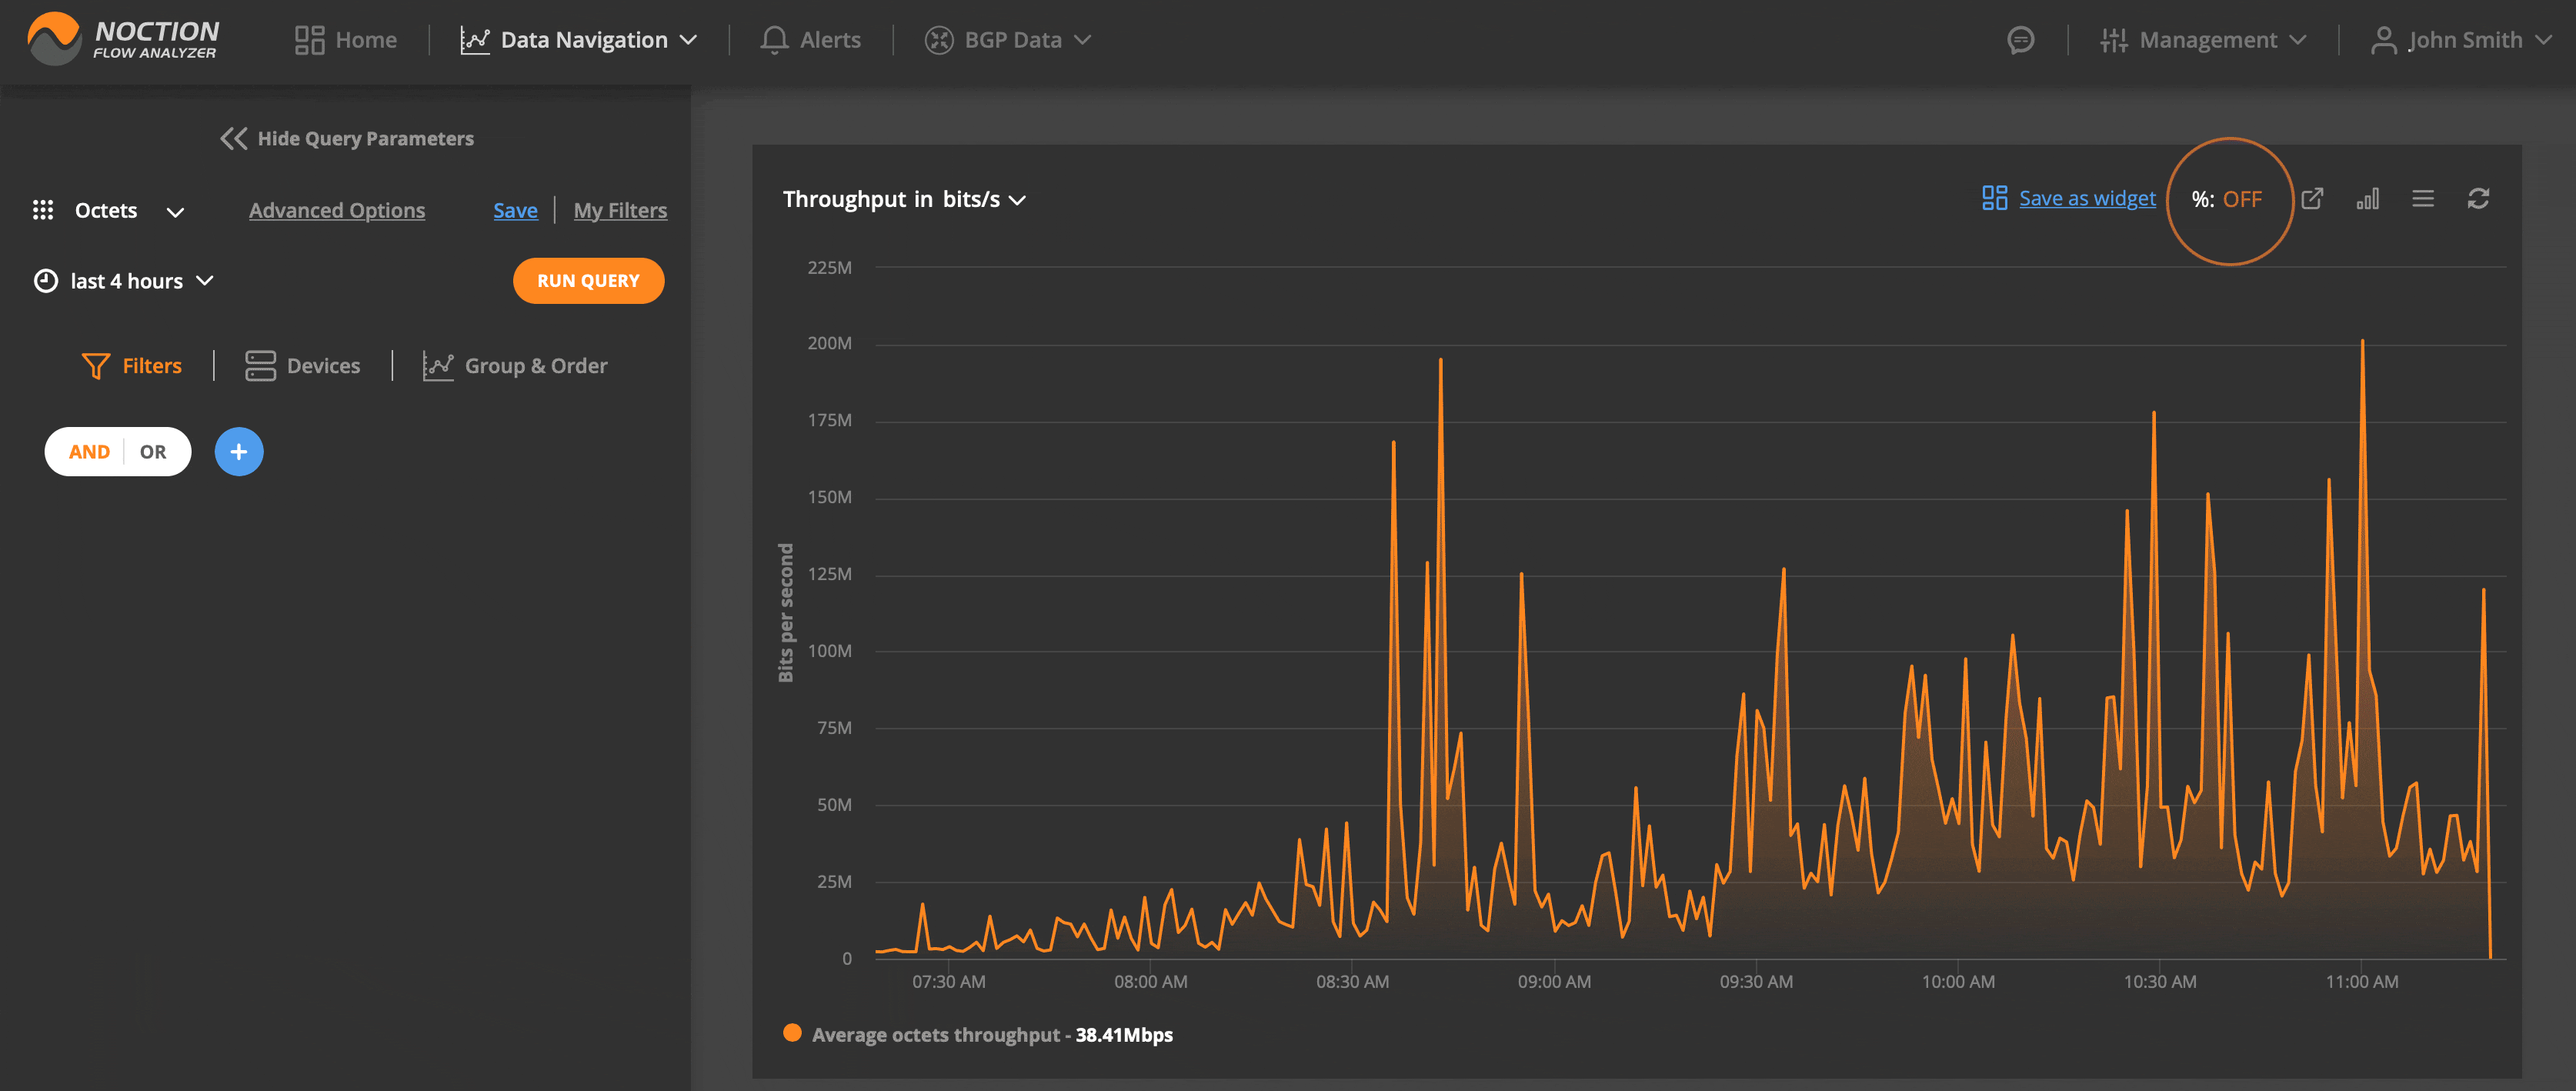Click the add filter plus button
The width and height of the screenshot is (2576, 1091).
point(236,450)
